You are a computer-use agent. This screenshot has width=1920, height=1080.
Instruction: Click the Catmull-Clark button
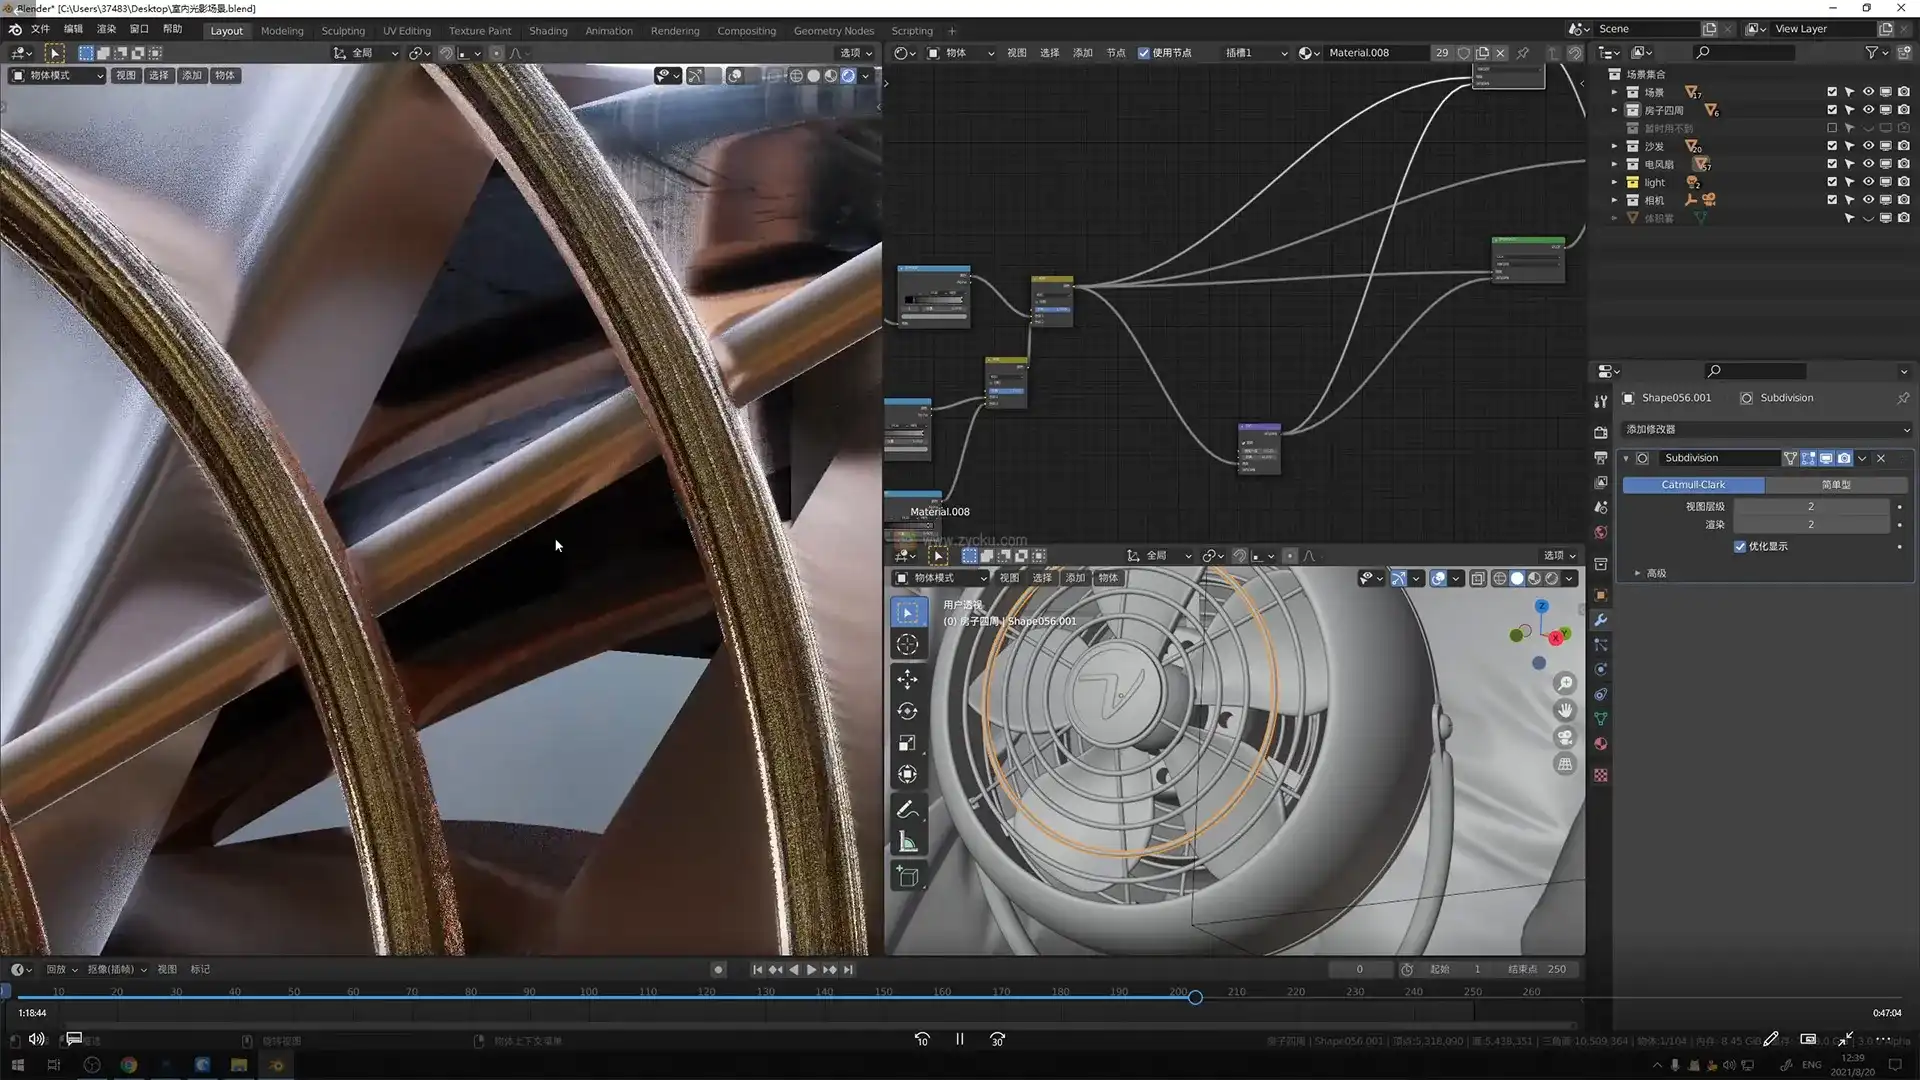click(1693, 484)
